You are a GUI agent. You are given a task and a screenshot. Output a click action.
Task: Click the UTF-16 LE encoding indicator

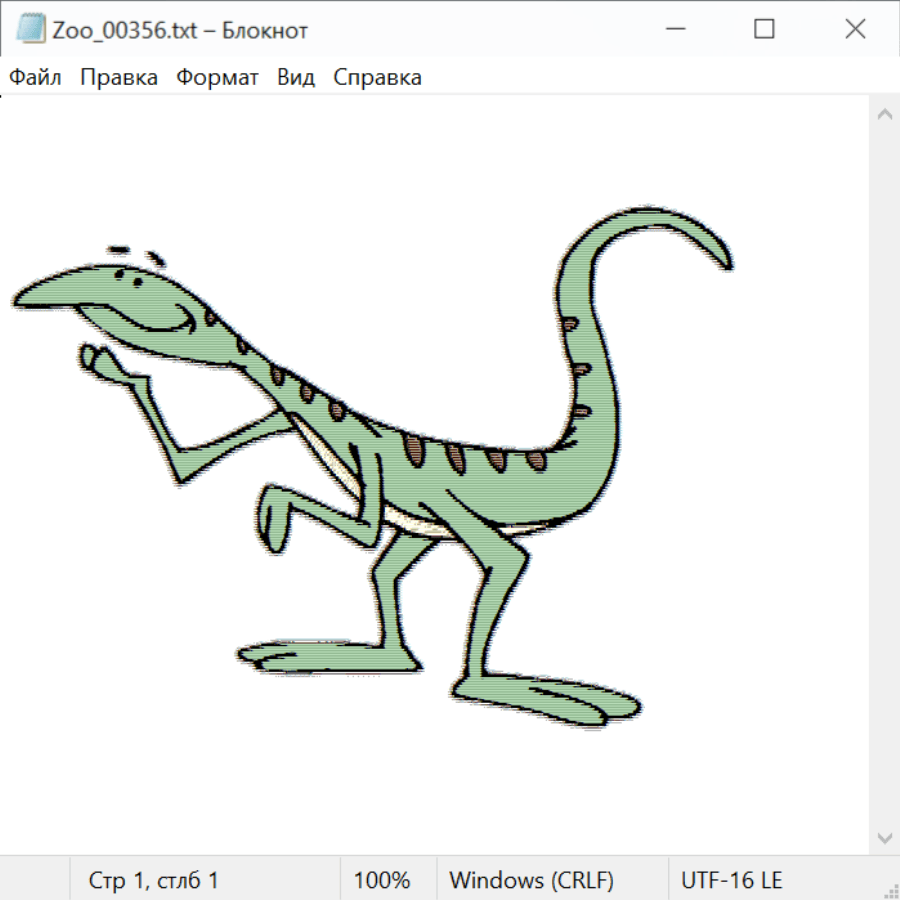click(731, 881)
